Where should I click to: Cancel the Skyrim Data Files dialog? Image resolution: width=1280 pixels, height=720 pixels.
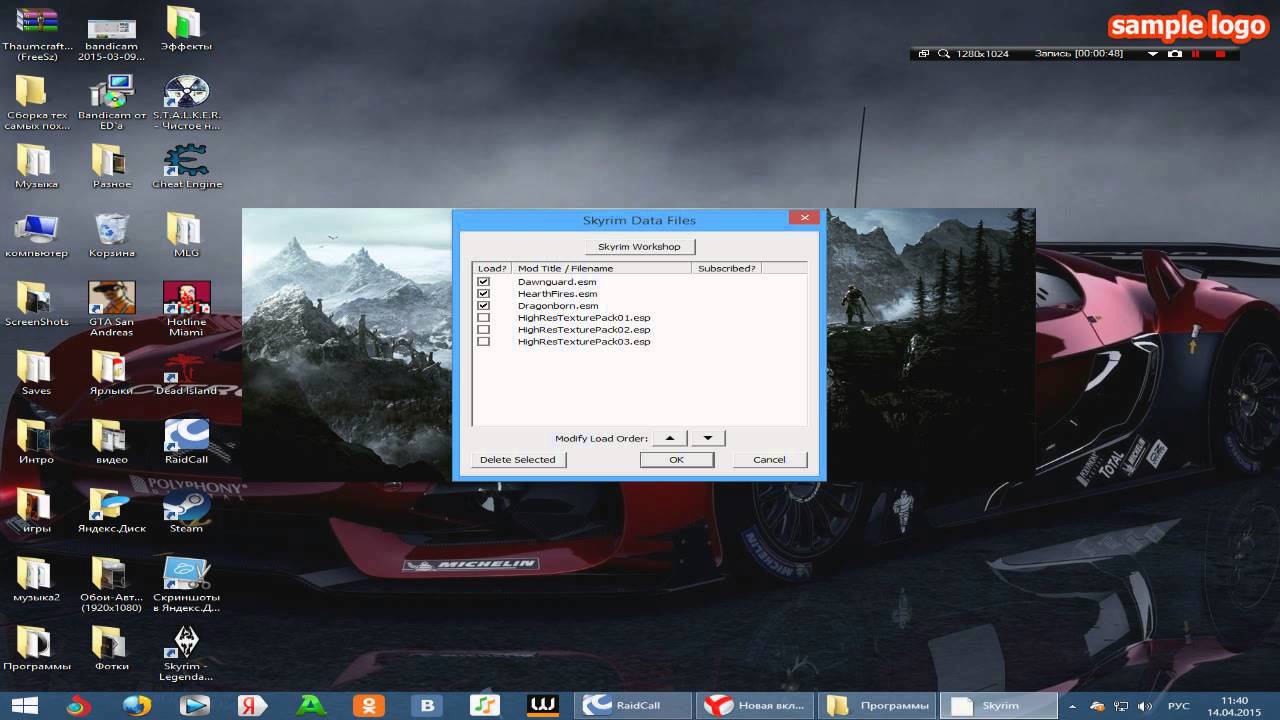[769, 459]
